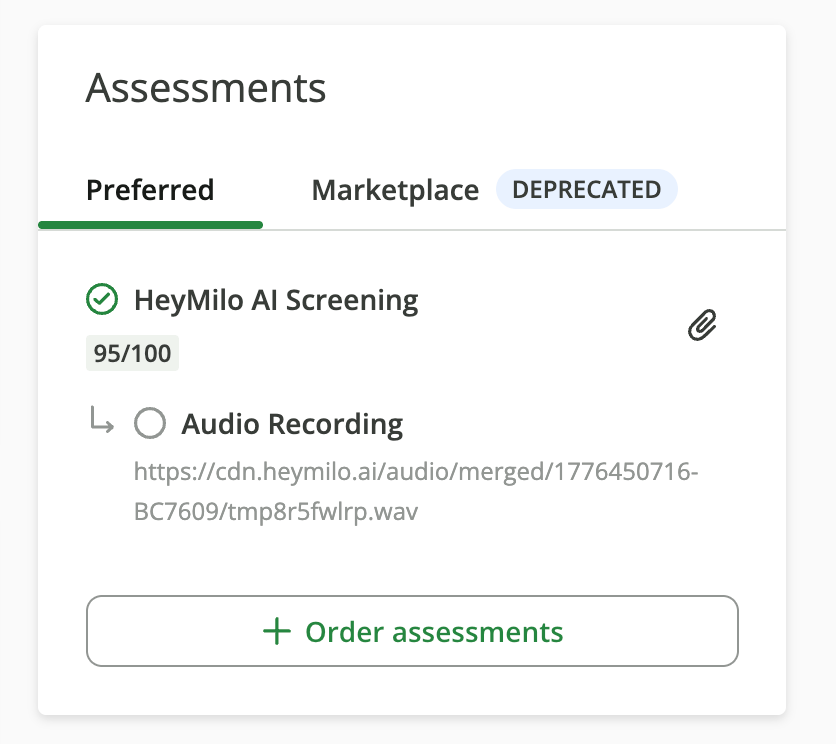
Task: Click the Assessments panel heading
Action: click(206, 88)
